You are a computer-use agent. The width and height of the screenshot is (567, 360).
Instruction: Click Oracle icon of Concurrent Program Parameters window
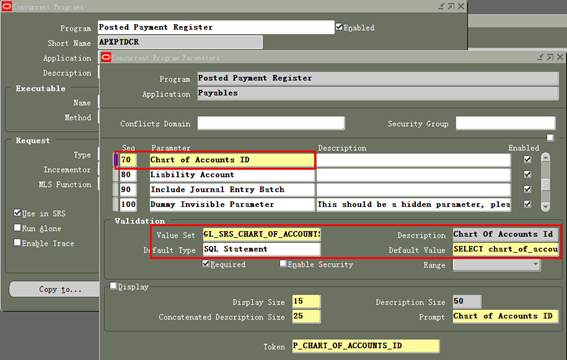[x=106, y=57]
